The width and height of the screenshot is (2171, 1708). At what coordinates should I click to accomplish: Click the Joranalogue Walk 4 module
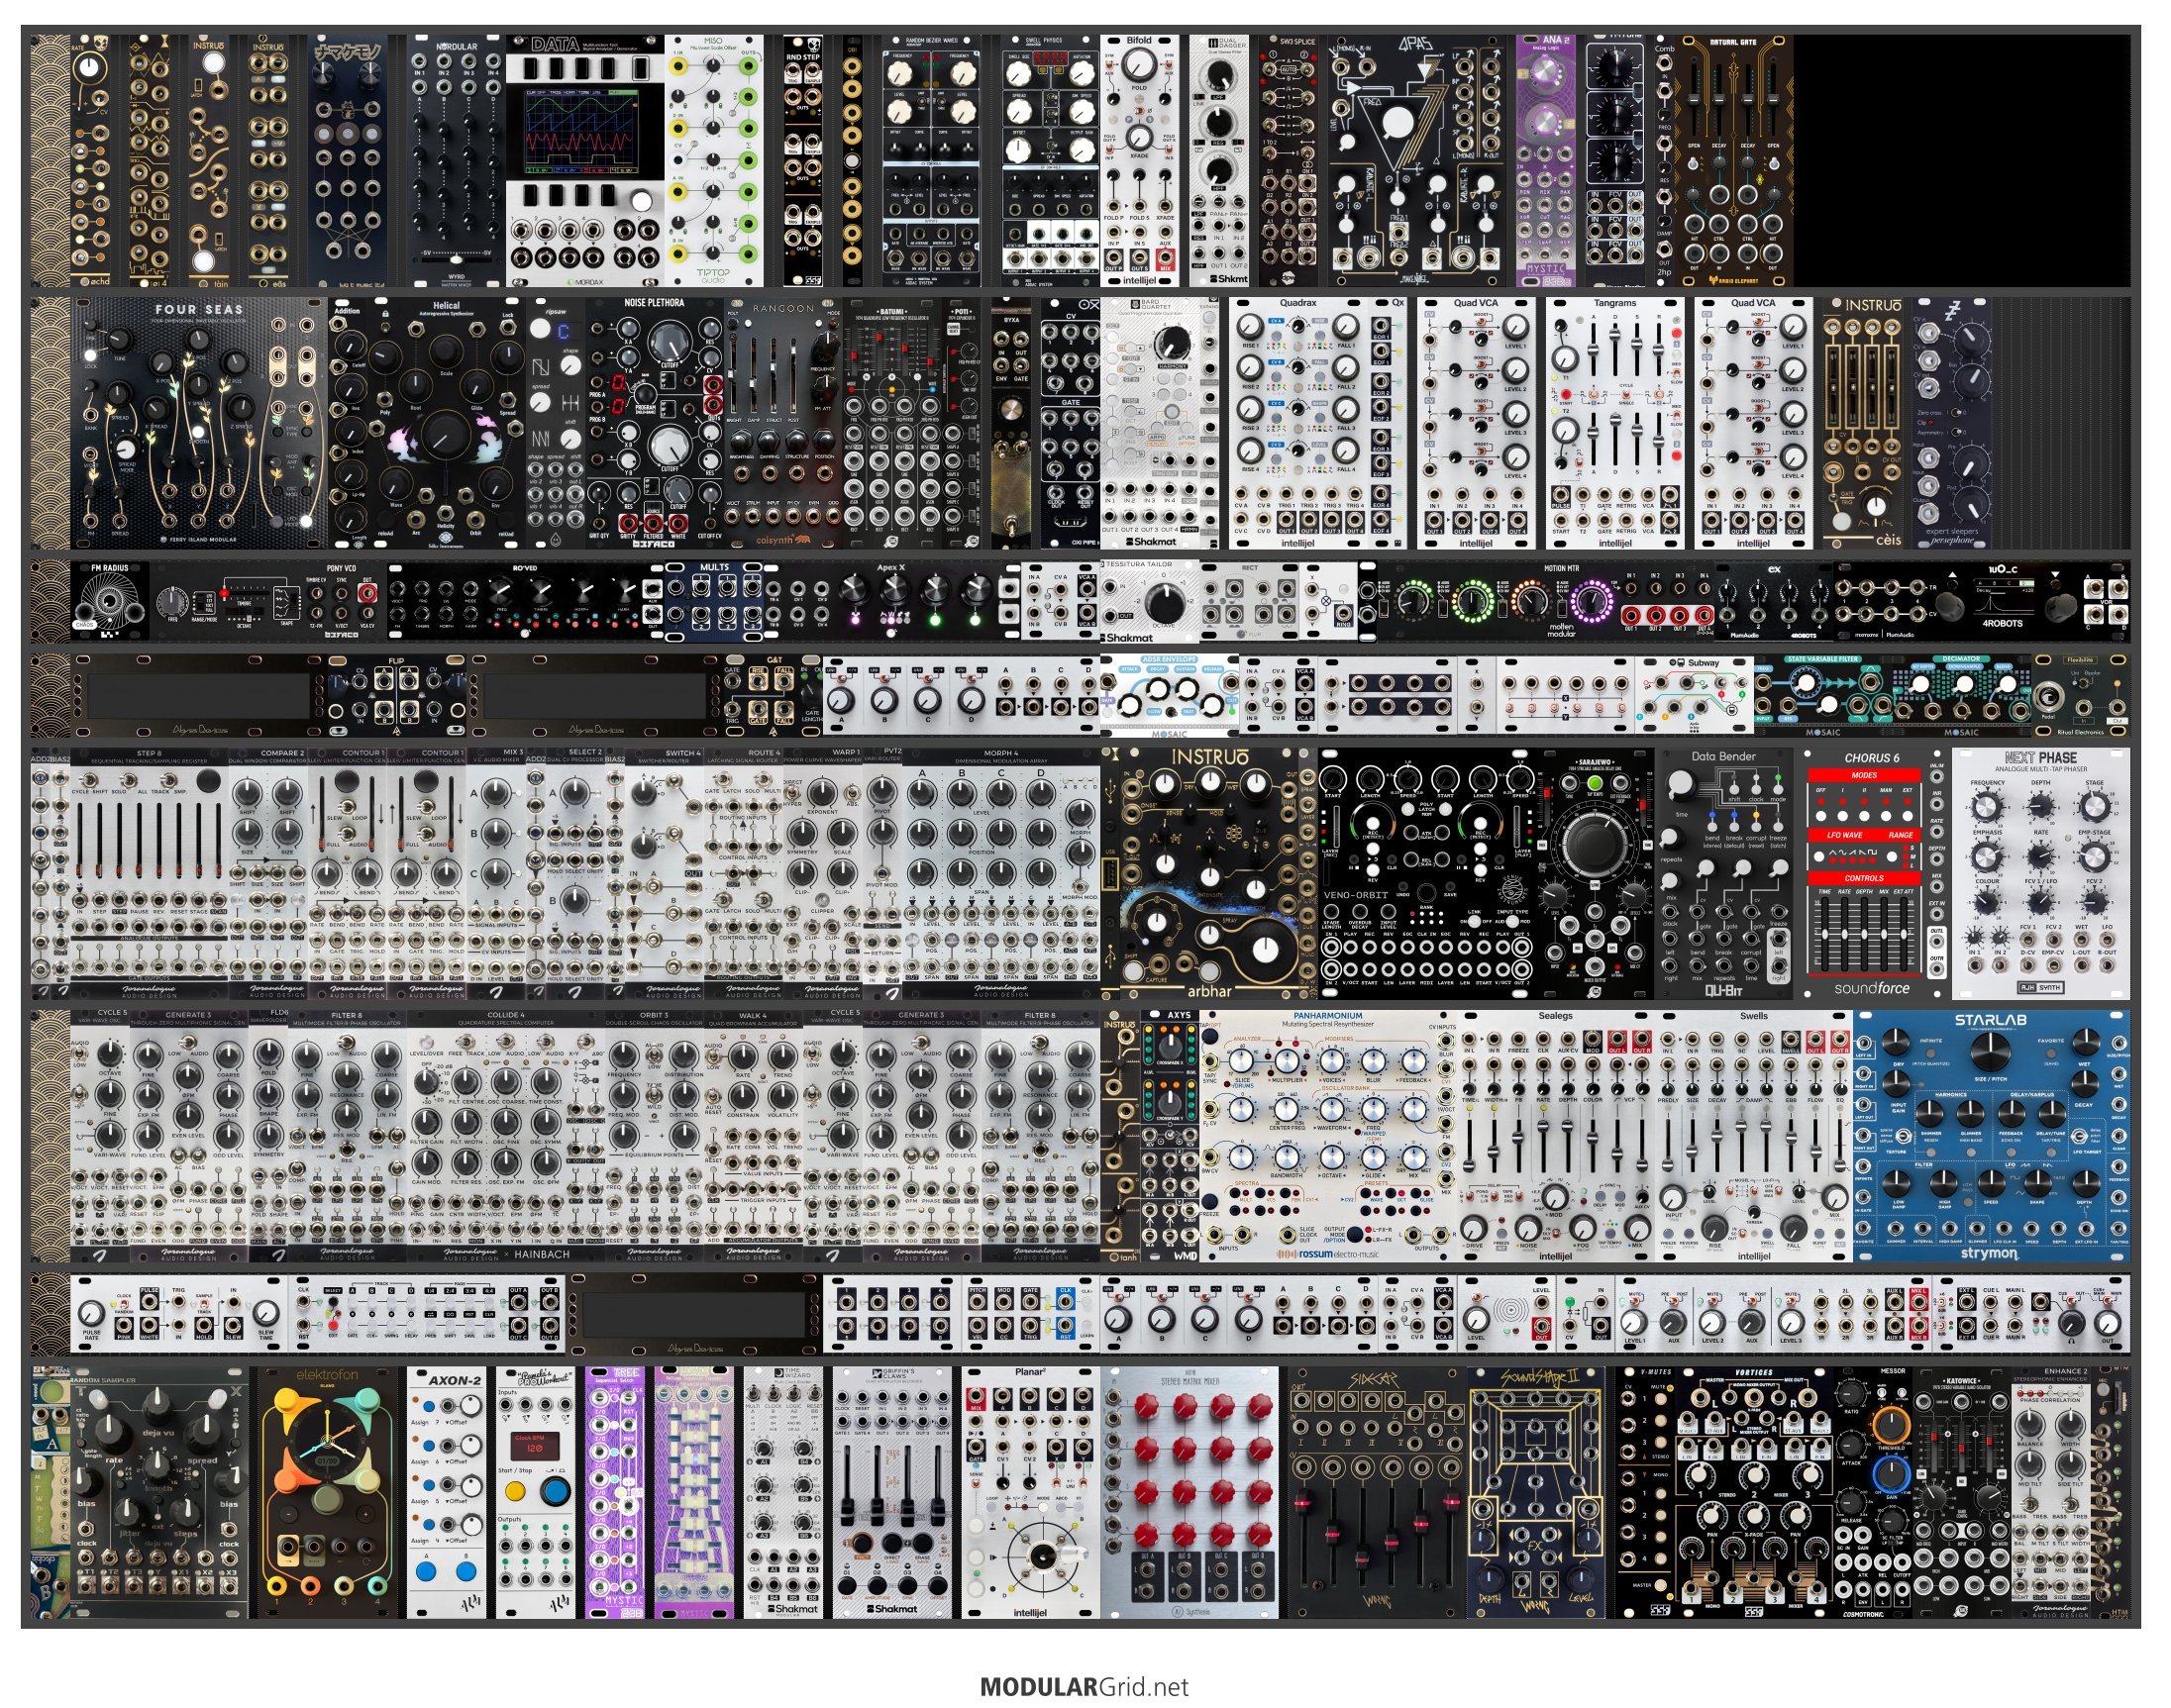[x=754, y=1136]
